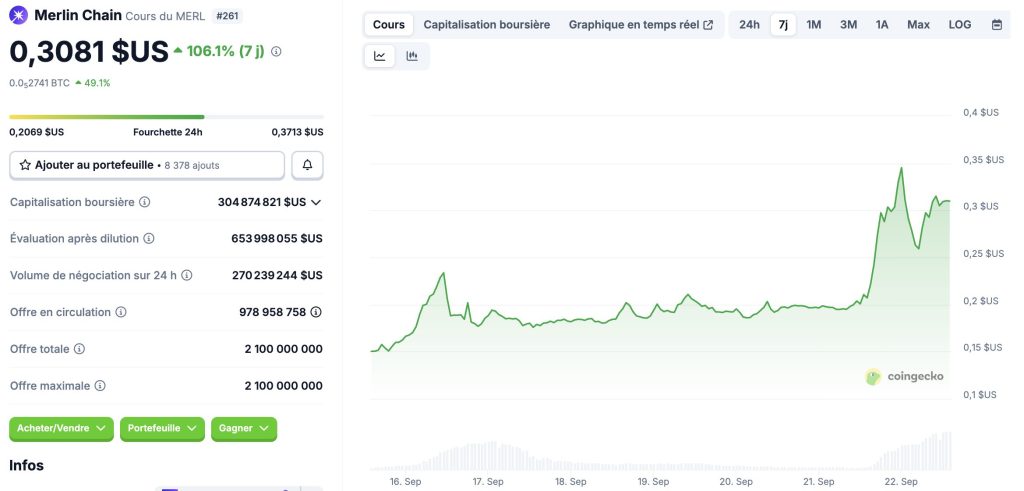Click info icon beside Offre en circulation value
The image size is (1024, 491).
[316, 312]
